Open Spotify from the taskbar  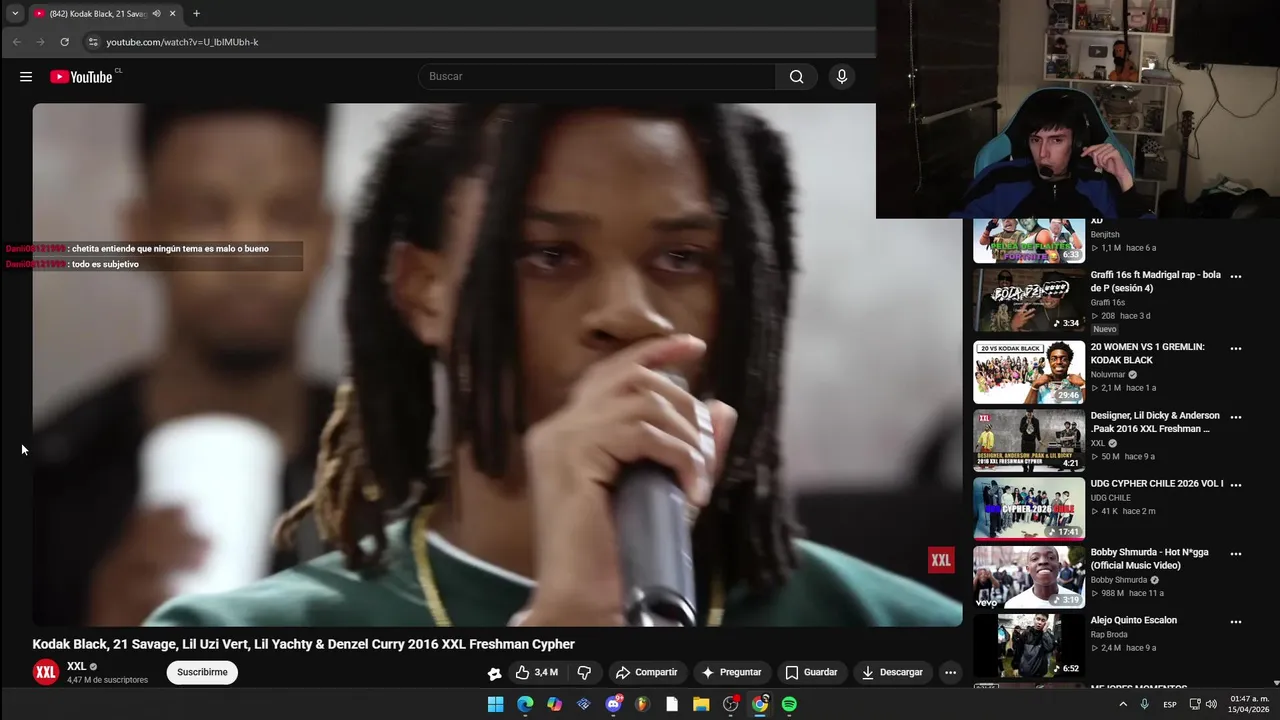789,704
